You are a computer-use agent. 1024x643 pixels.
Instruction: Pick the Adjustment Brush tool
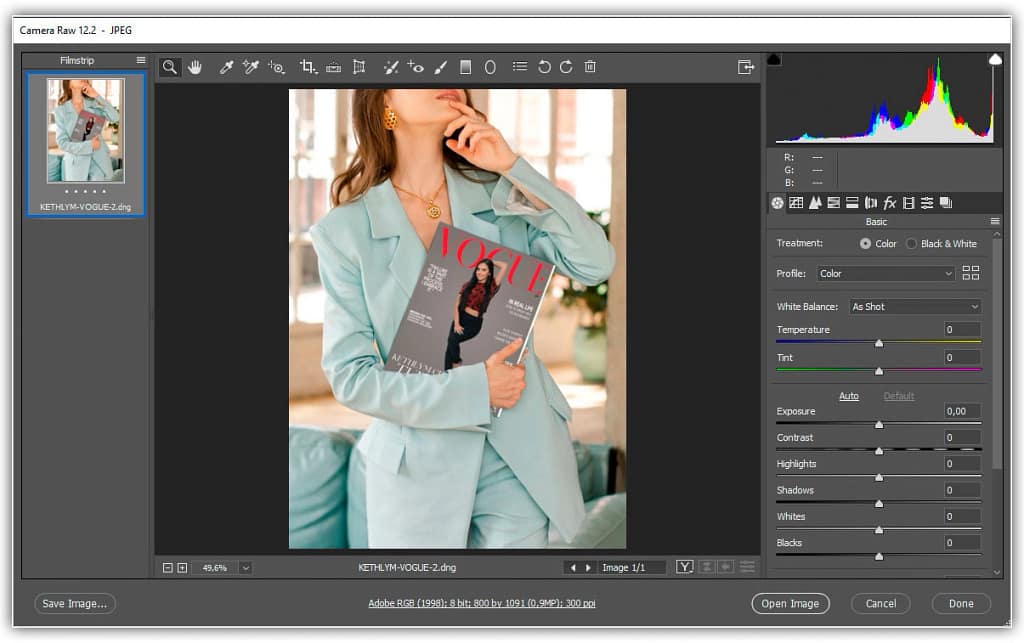click(441, 67)
